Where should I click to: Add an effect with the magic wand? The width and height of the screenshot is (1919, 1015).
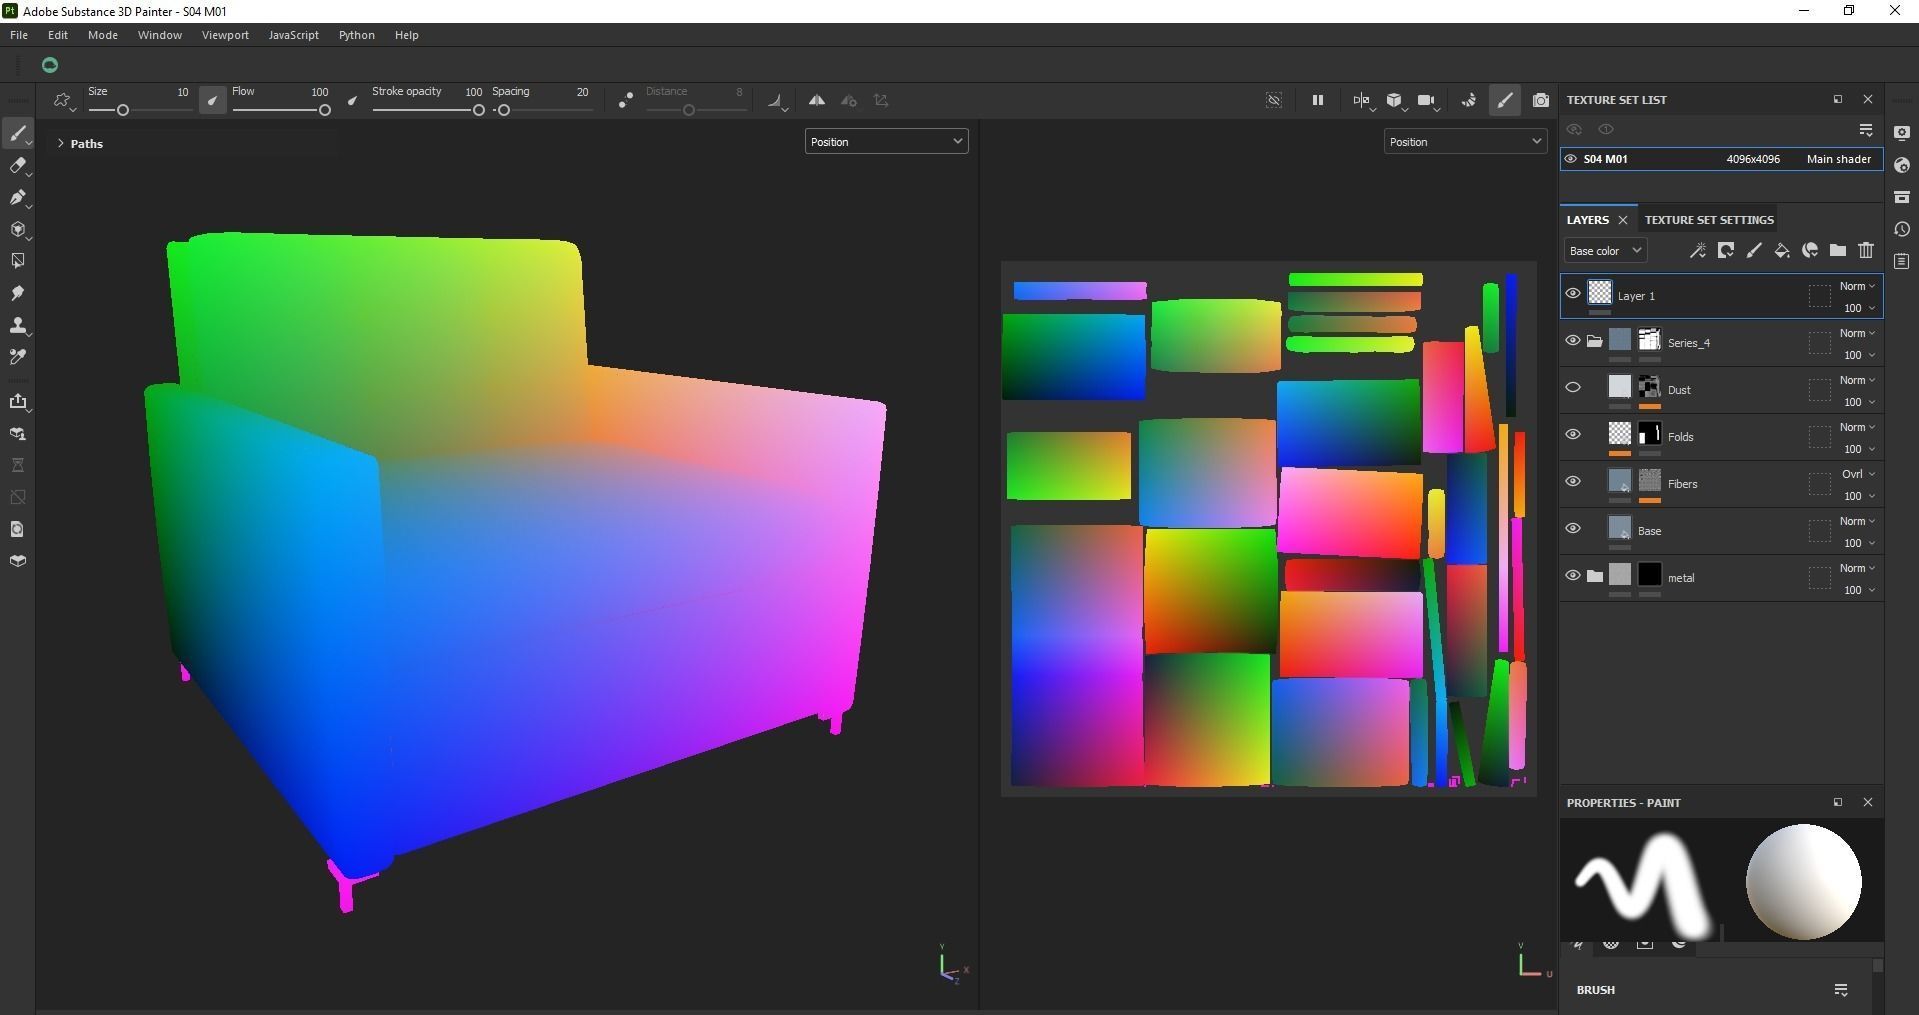(1697, 251)
